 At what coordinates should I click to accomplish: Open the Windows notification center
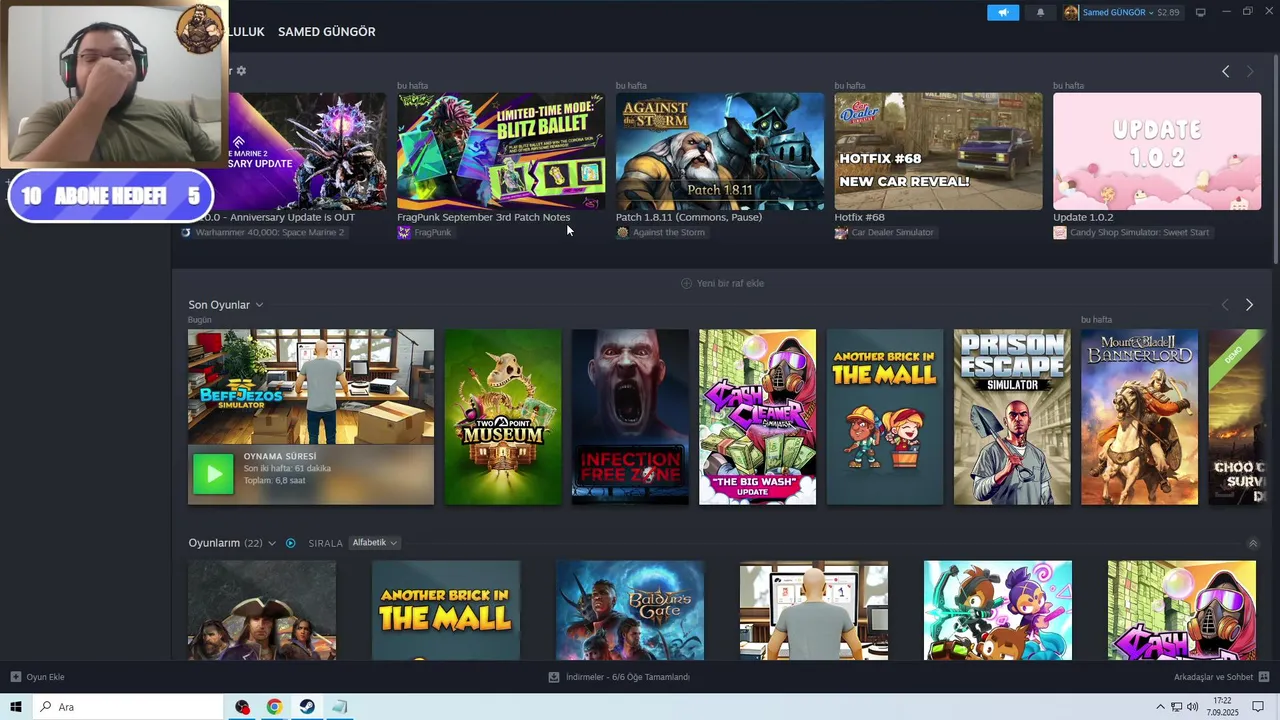coord(1258,707)
